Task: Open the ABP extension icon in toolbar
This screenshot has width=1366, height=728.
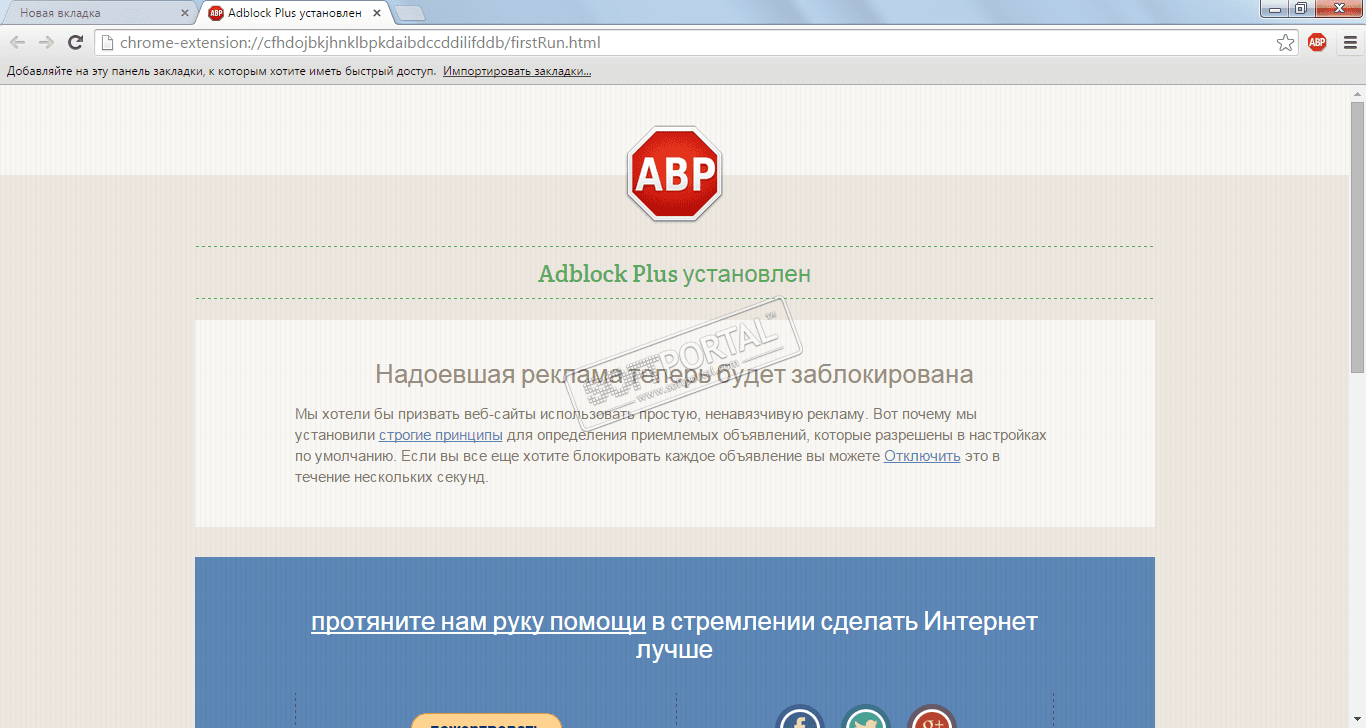Action: coord(1317,43)
